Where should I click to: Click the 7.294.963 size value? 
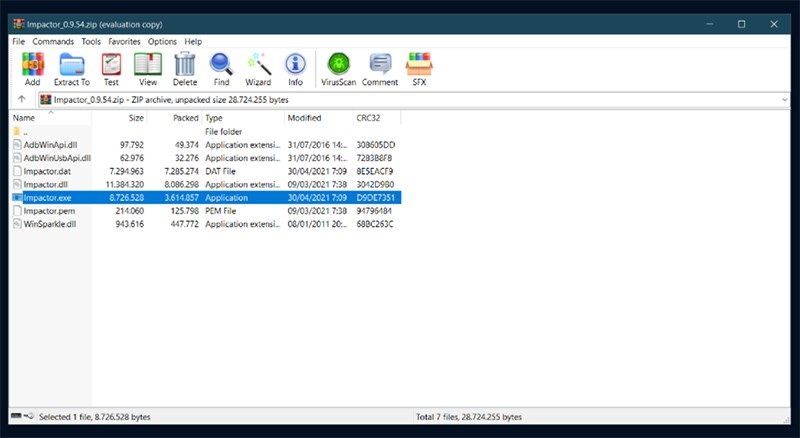click(127, 172)
